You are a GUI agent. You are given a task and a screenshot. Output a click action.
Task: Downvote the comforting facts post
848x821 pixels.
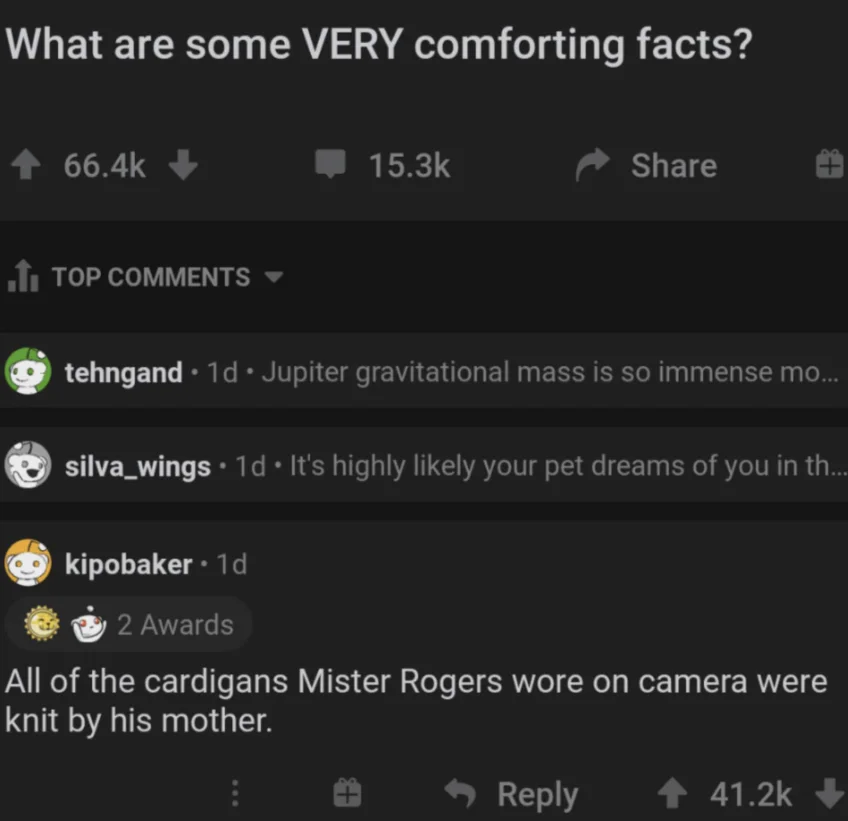(182, 166)
